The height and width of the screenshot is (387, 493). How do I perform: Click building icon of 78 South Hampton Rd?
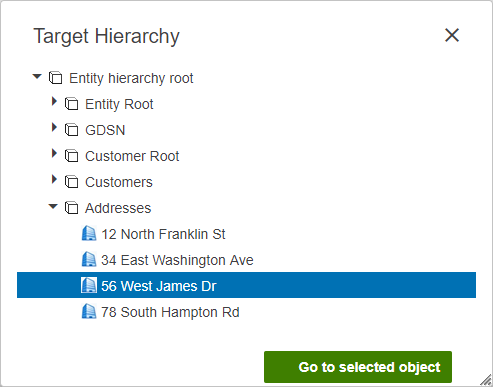click(89, 311)
